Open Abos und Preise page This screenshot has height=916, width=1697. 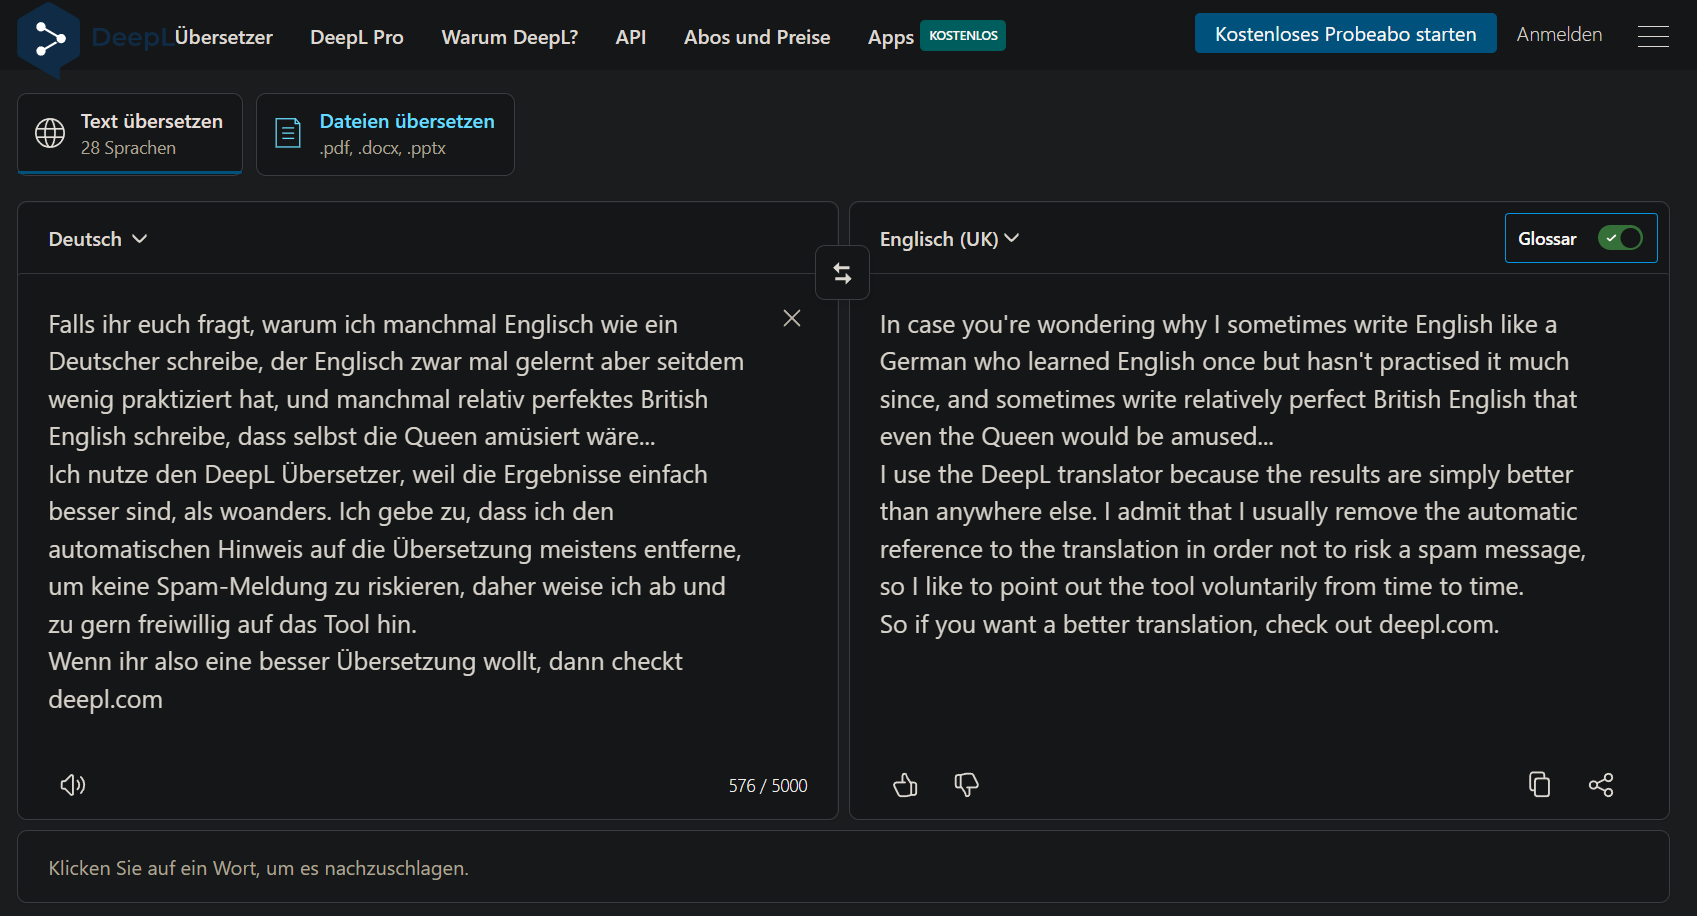coord(757,37)
